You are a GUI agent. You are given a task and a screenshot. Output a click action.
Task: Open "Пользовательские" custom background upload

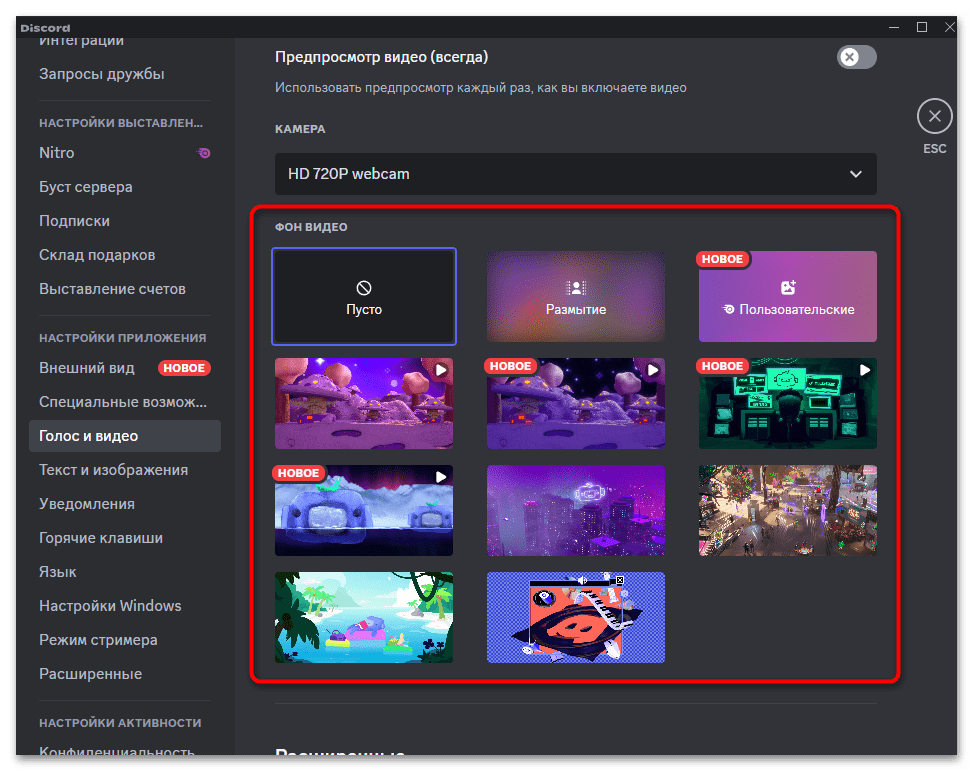(787, 296)
